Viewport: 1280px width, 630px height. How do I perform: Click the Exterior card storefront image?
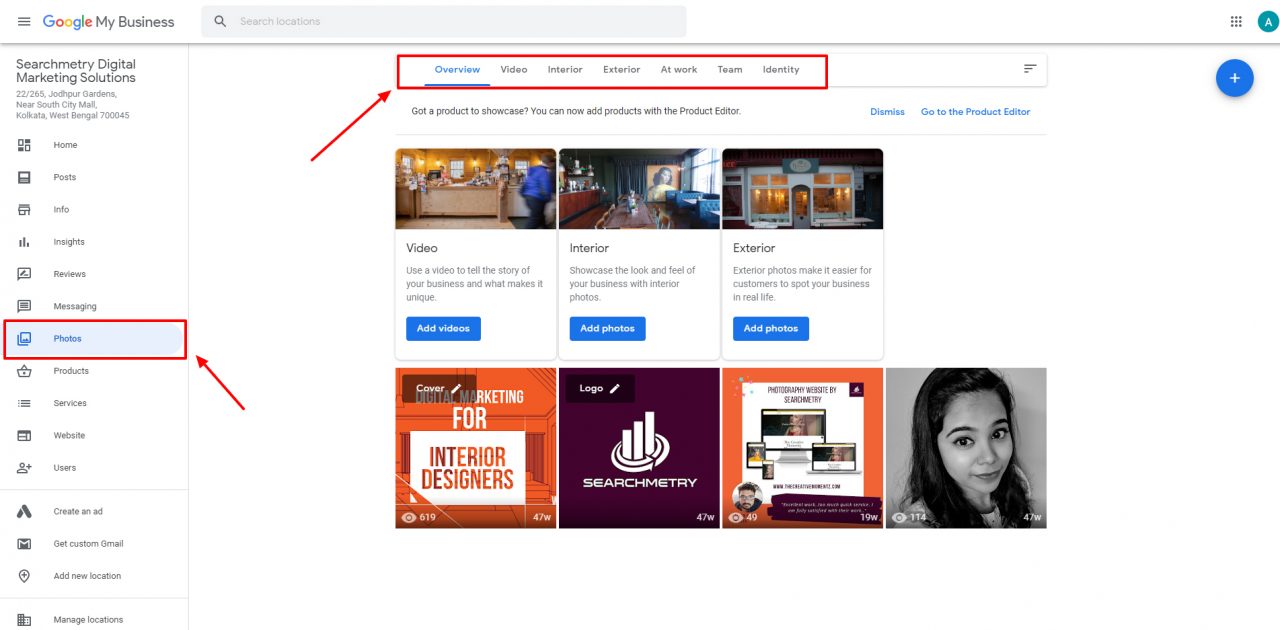coord(802,189)
